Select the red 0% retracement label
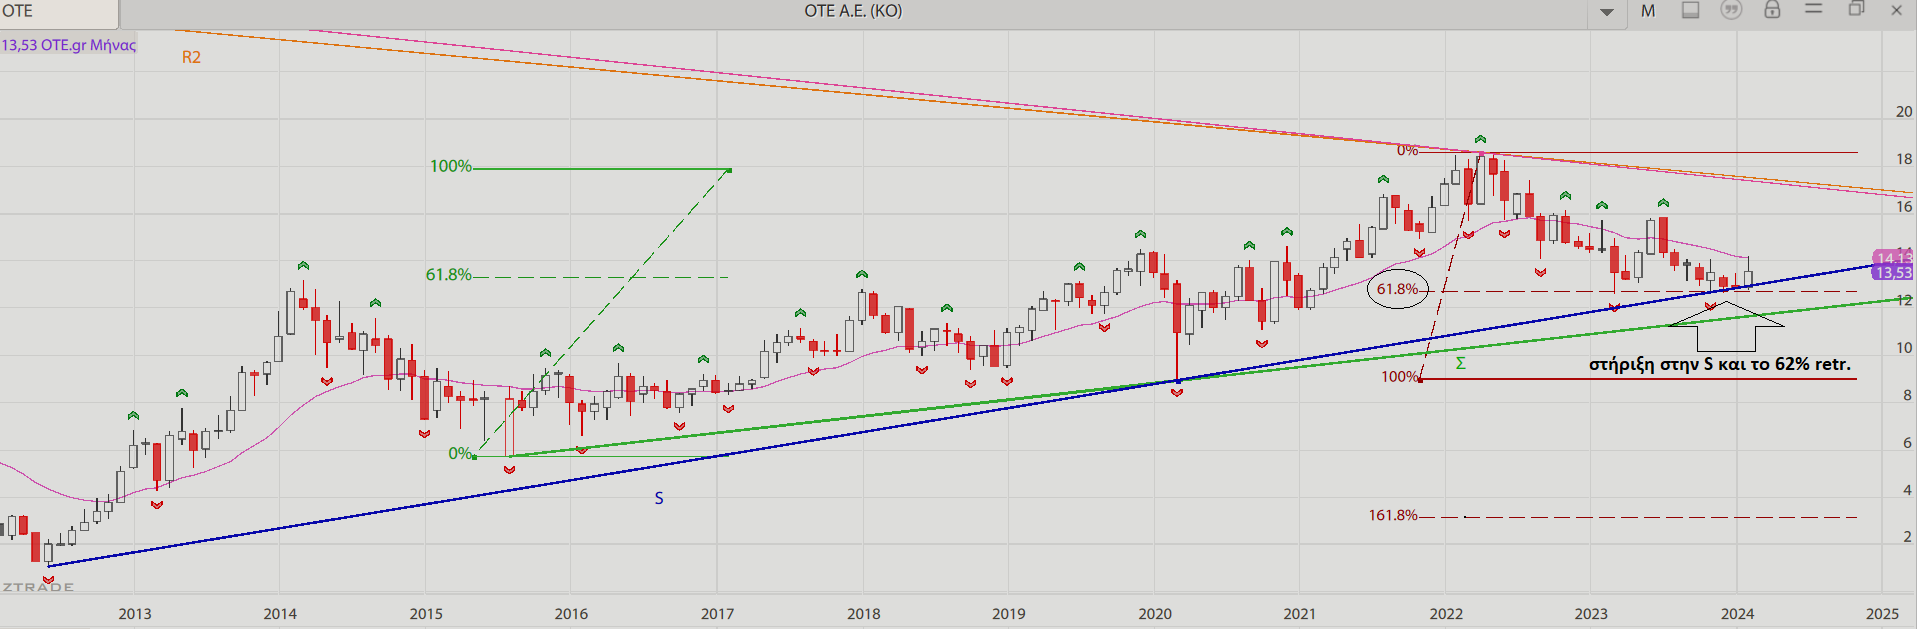This screenshot has height=629, width=1917. coord(1407,150)
